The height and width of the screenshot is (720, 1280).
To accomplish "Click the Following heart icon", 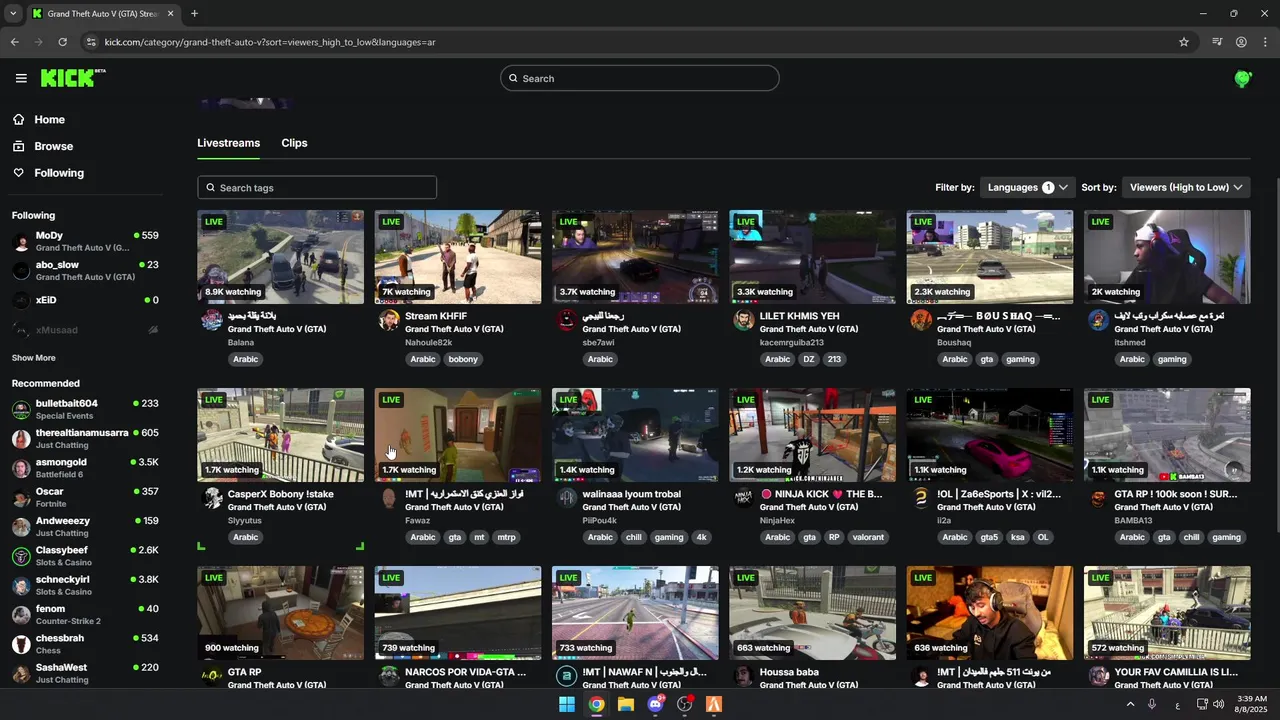I will (x=19, y=173).
